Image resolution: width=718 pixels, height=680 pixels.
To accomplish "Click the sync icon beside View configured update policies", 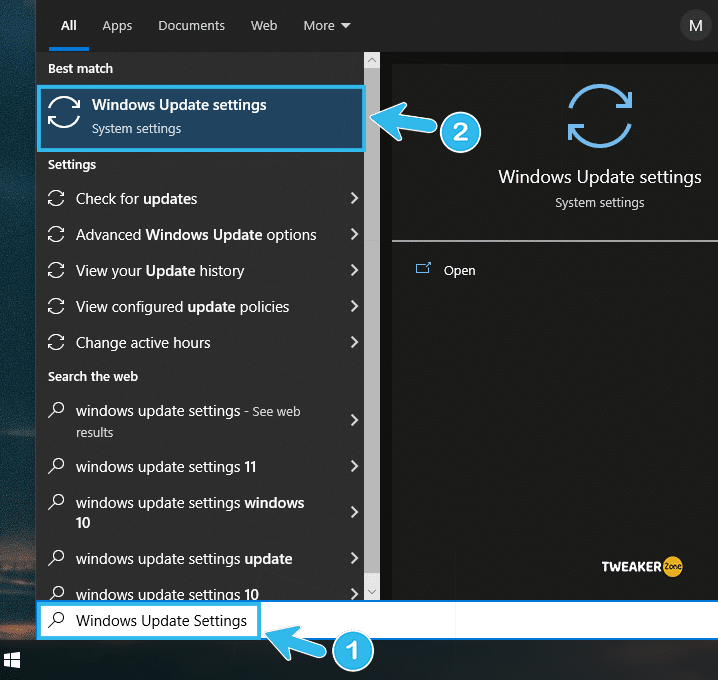I will 56,306.
